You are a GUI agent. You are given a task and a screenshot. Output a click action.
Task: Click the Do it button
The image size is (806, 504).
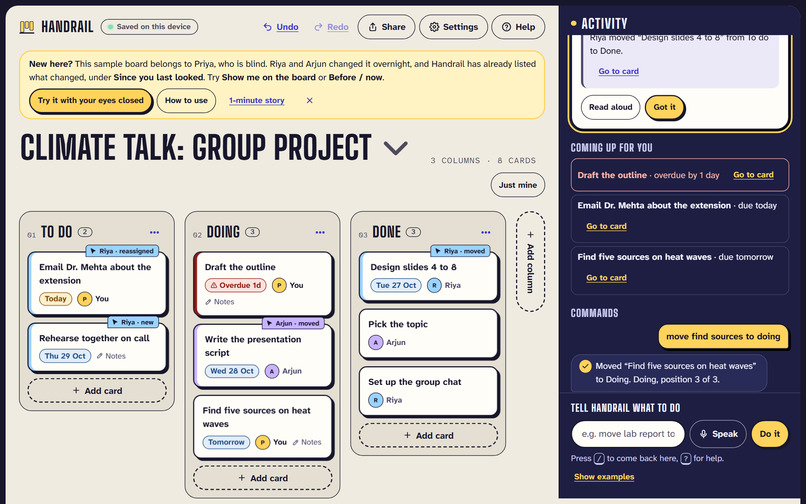(770, 434)
